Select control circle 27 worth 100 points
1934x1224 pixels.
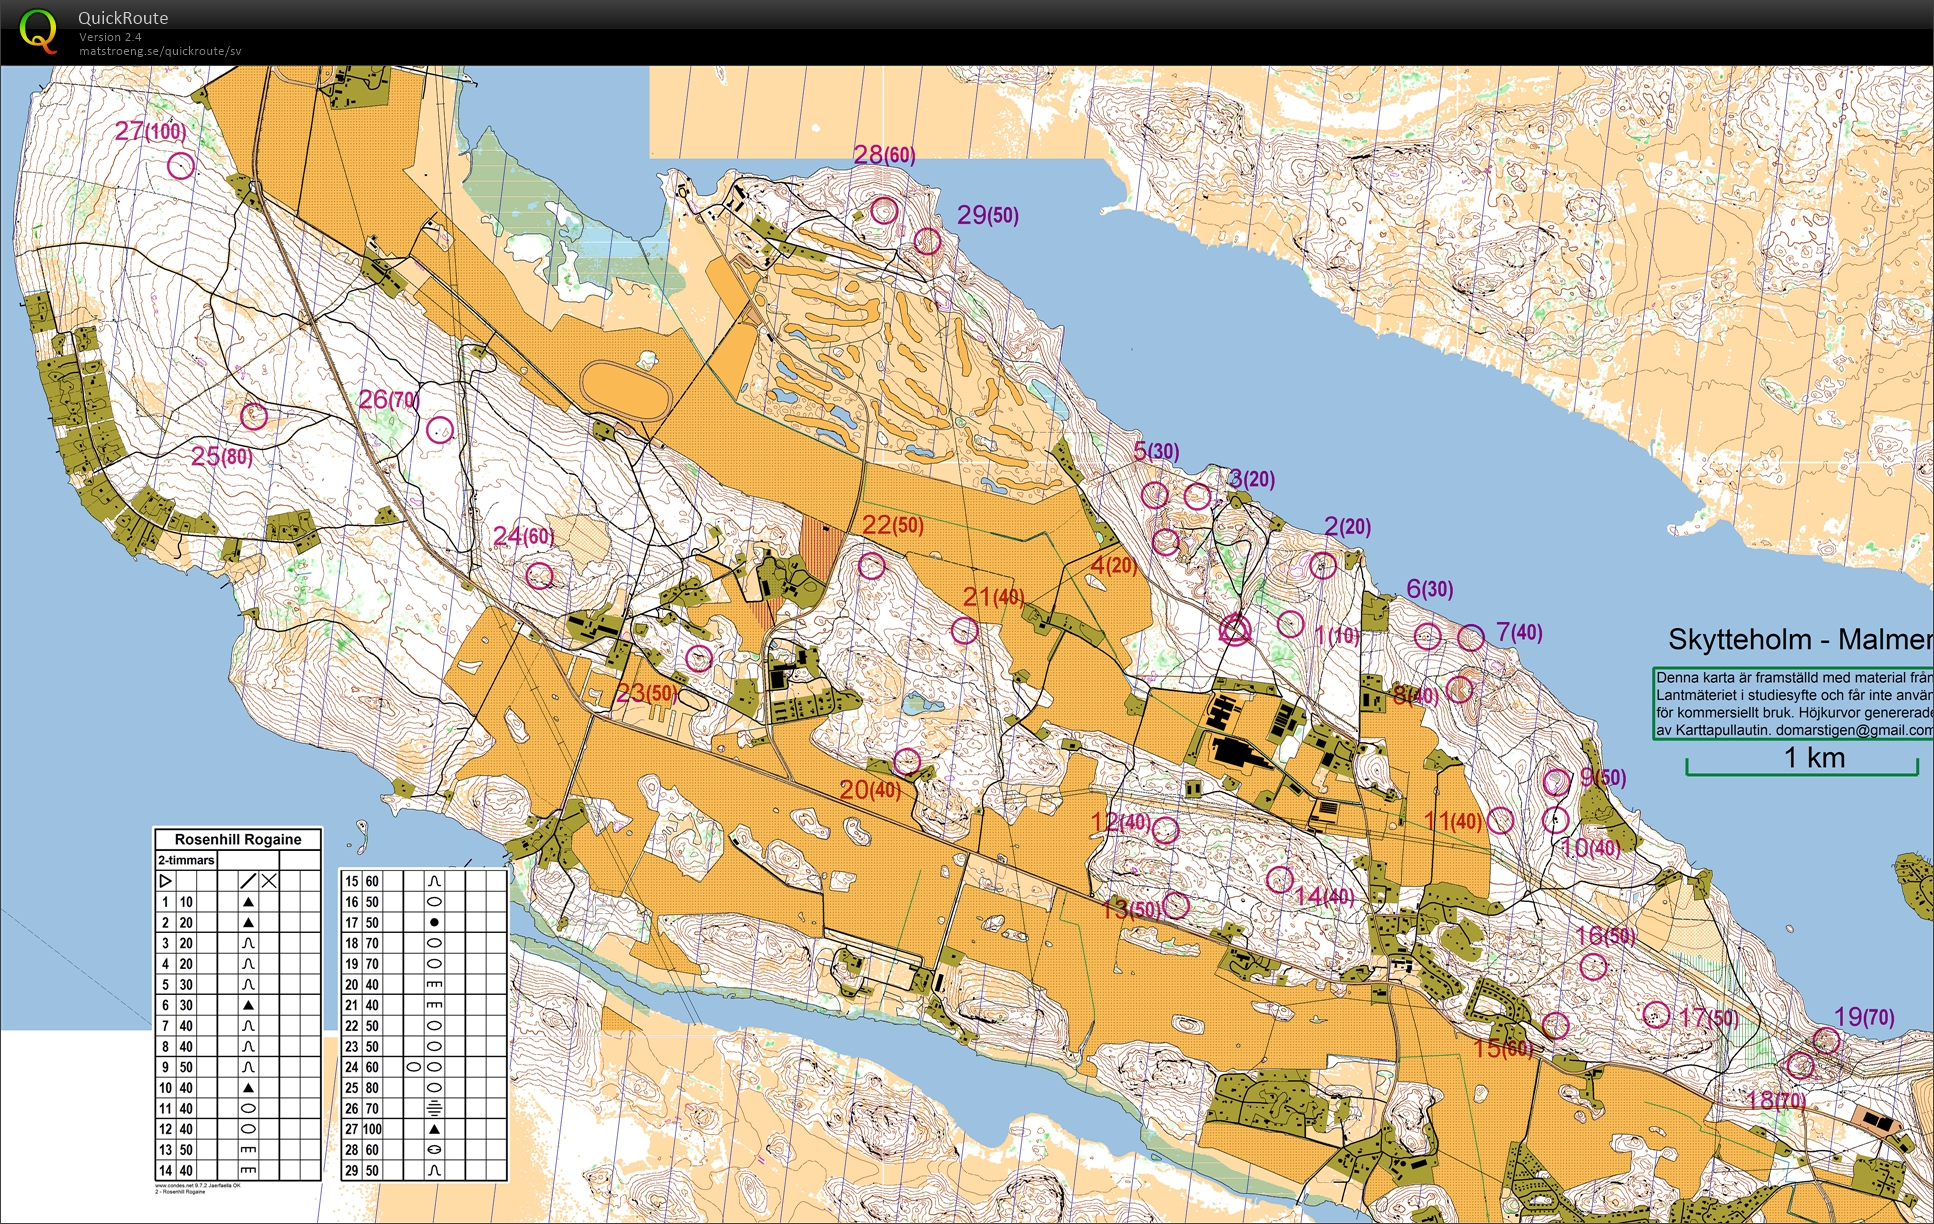pyautogui.click(x=181, y=165)
